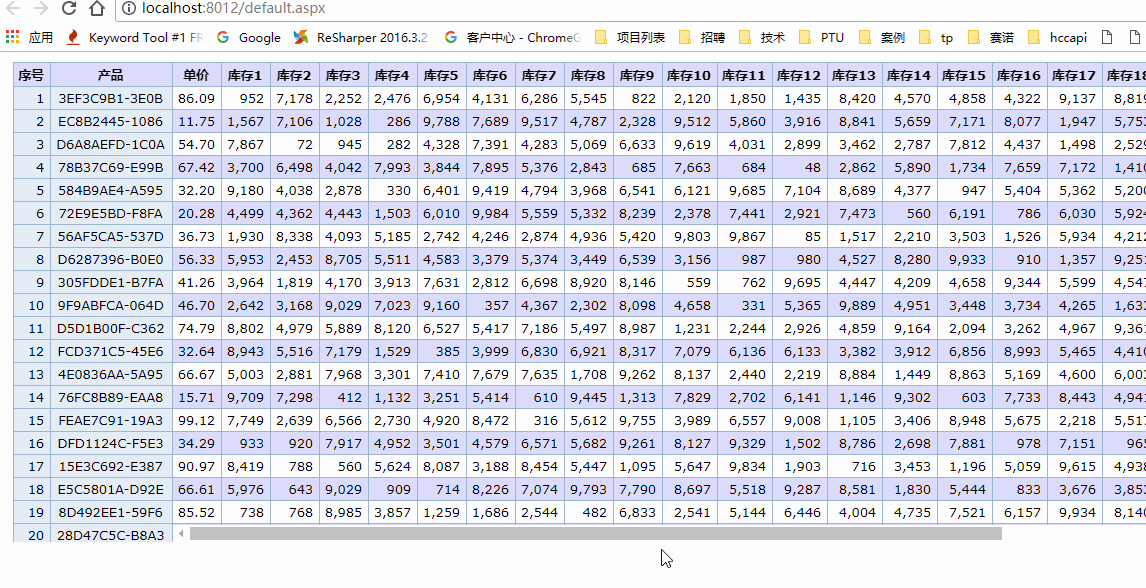Open the tp bookmark folder

click(x=937, y=37)
